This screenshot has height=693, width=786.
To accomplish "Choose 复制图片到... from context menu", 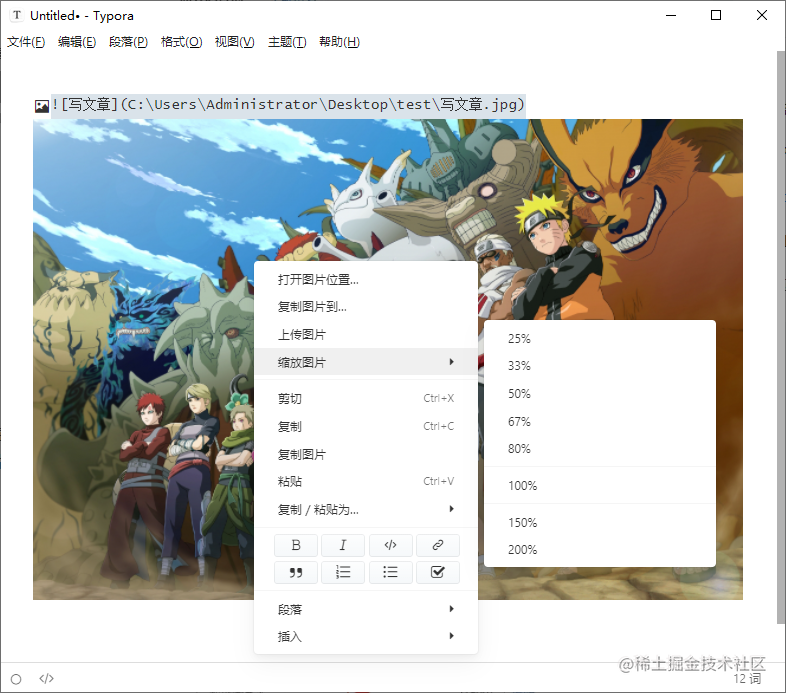I will [366, 307].
